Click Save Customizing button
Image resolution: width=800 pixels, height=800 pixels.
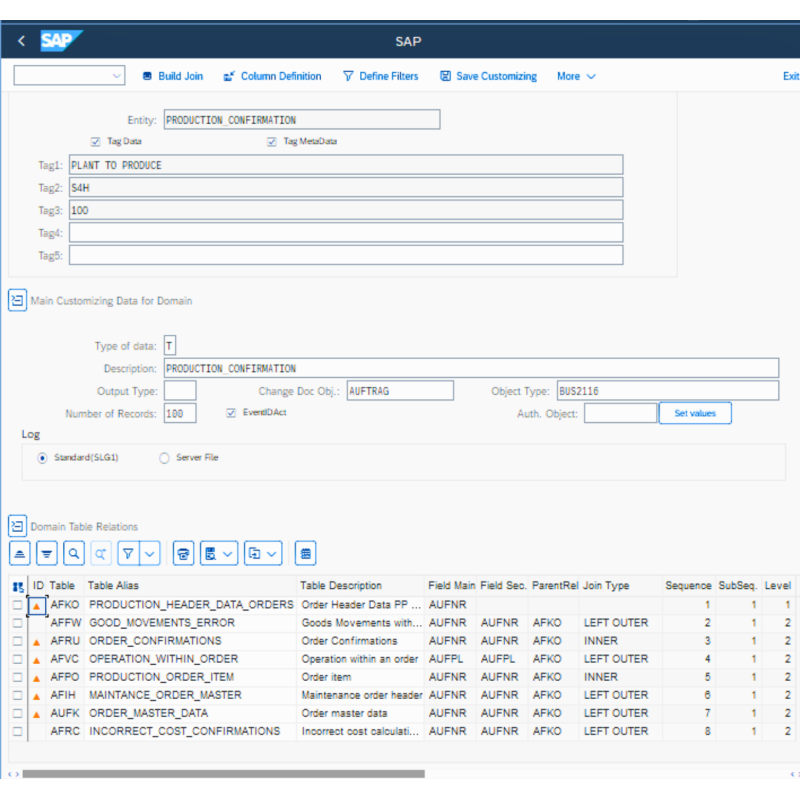click(488, 76)
